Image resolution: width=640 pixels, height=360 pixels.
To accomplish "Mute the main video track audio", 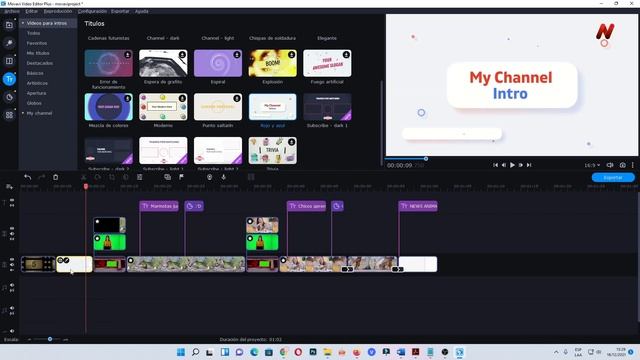I will coord(12,264).
